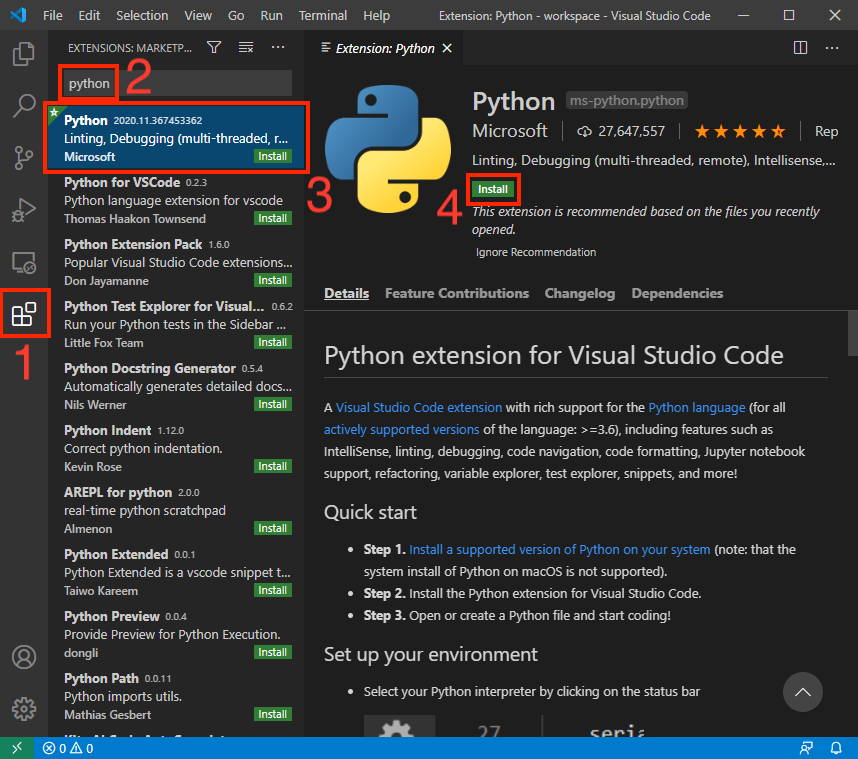Open editor more actions ellipsis
This screenshot has height=759, width=858.
point(832,48)
